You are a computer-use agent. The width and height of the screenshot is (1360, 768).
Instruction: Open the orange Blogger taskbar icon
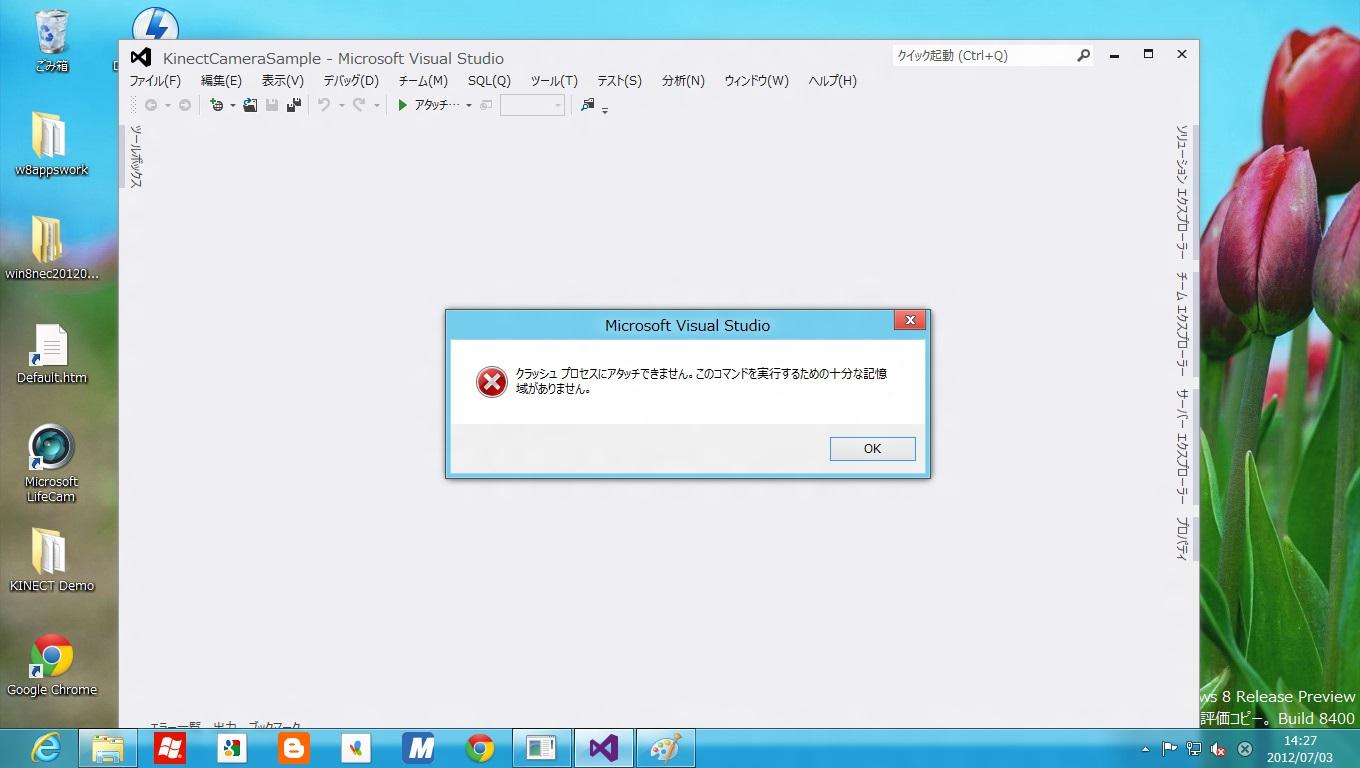294,748
